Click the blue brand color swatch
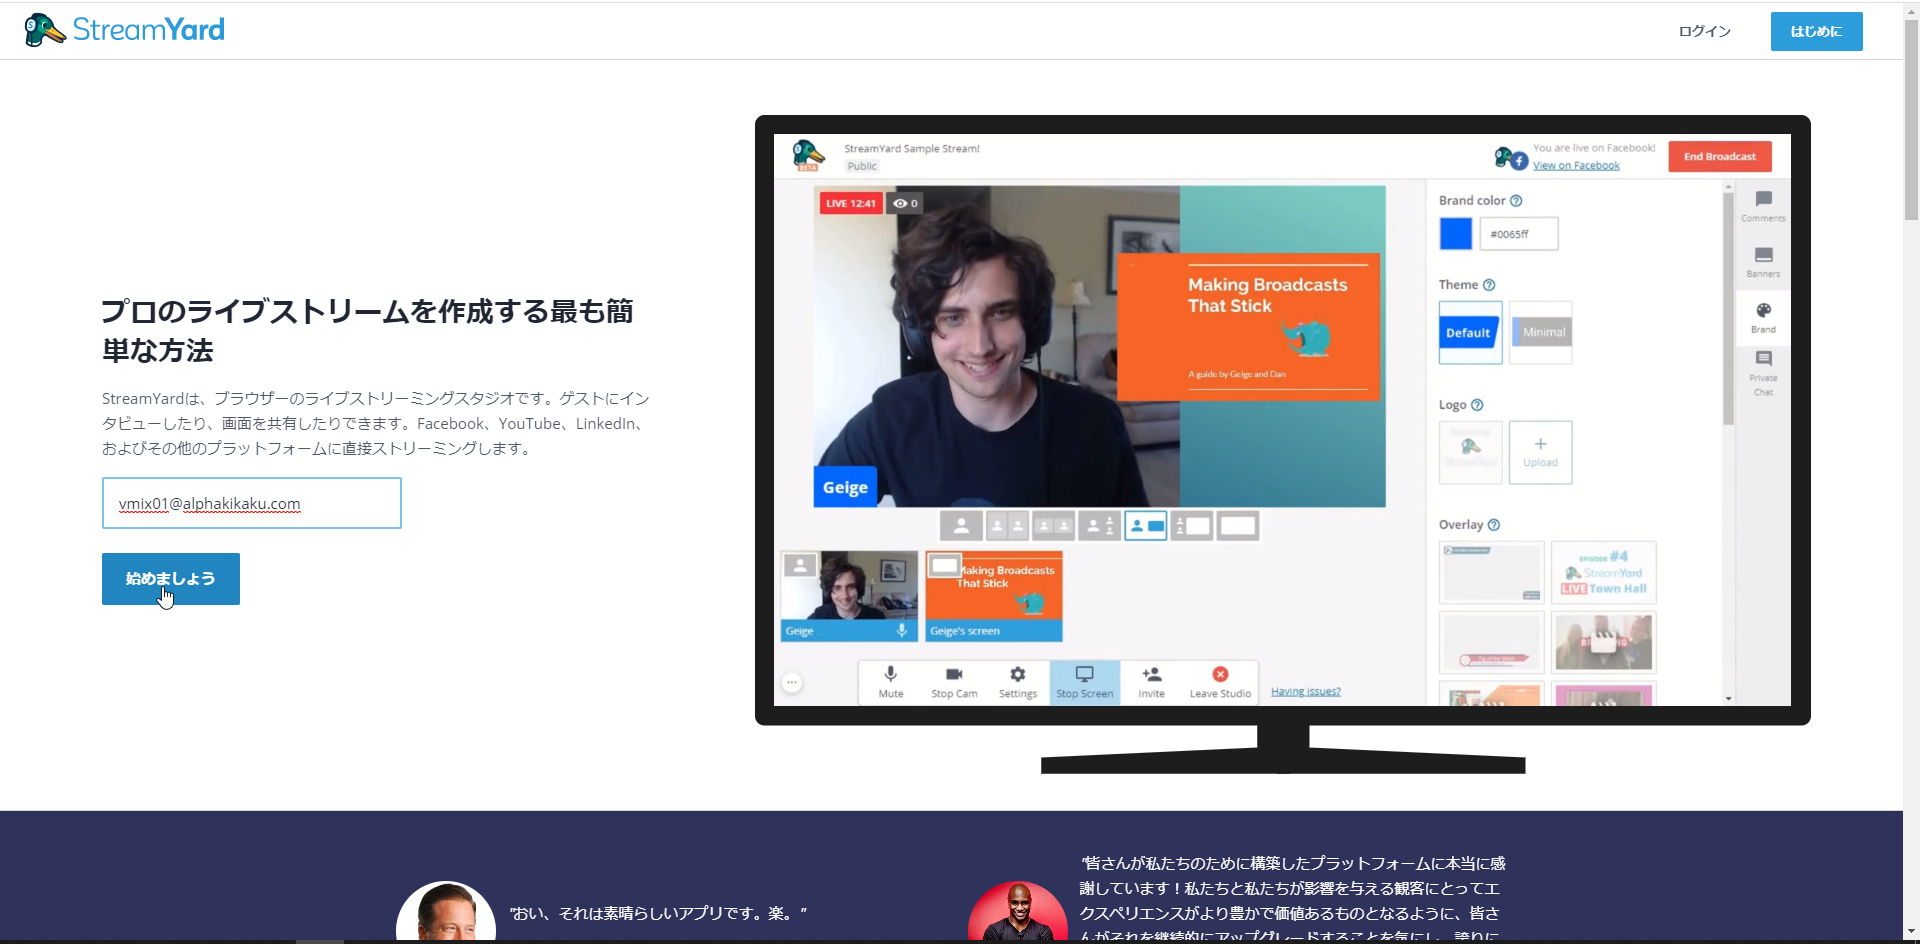This screenshot has height=944, width=1920. click(1456, 234)
